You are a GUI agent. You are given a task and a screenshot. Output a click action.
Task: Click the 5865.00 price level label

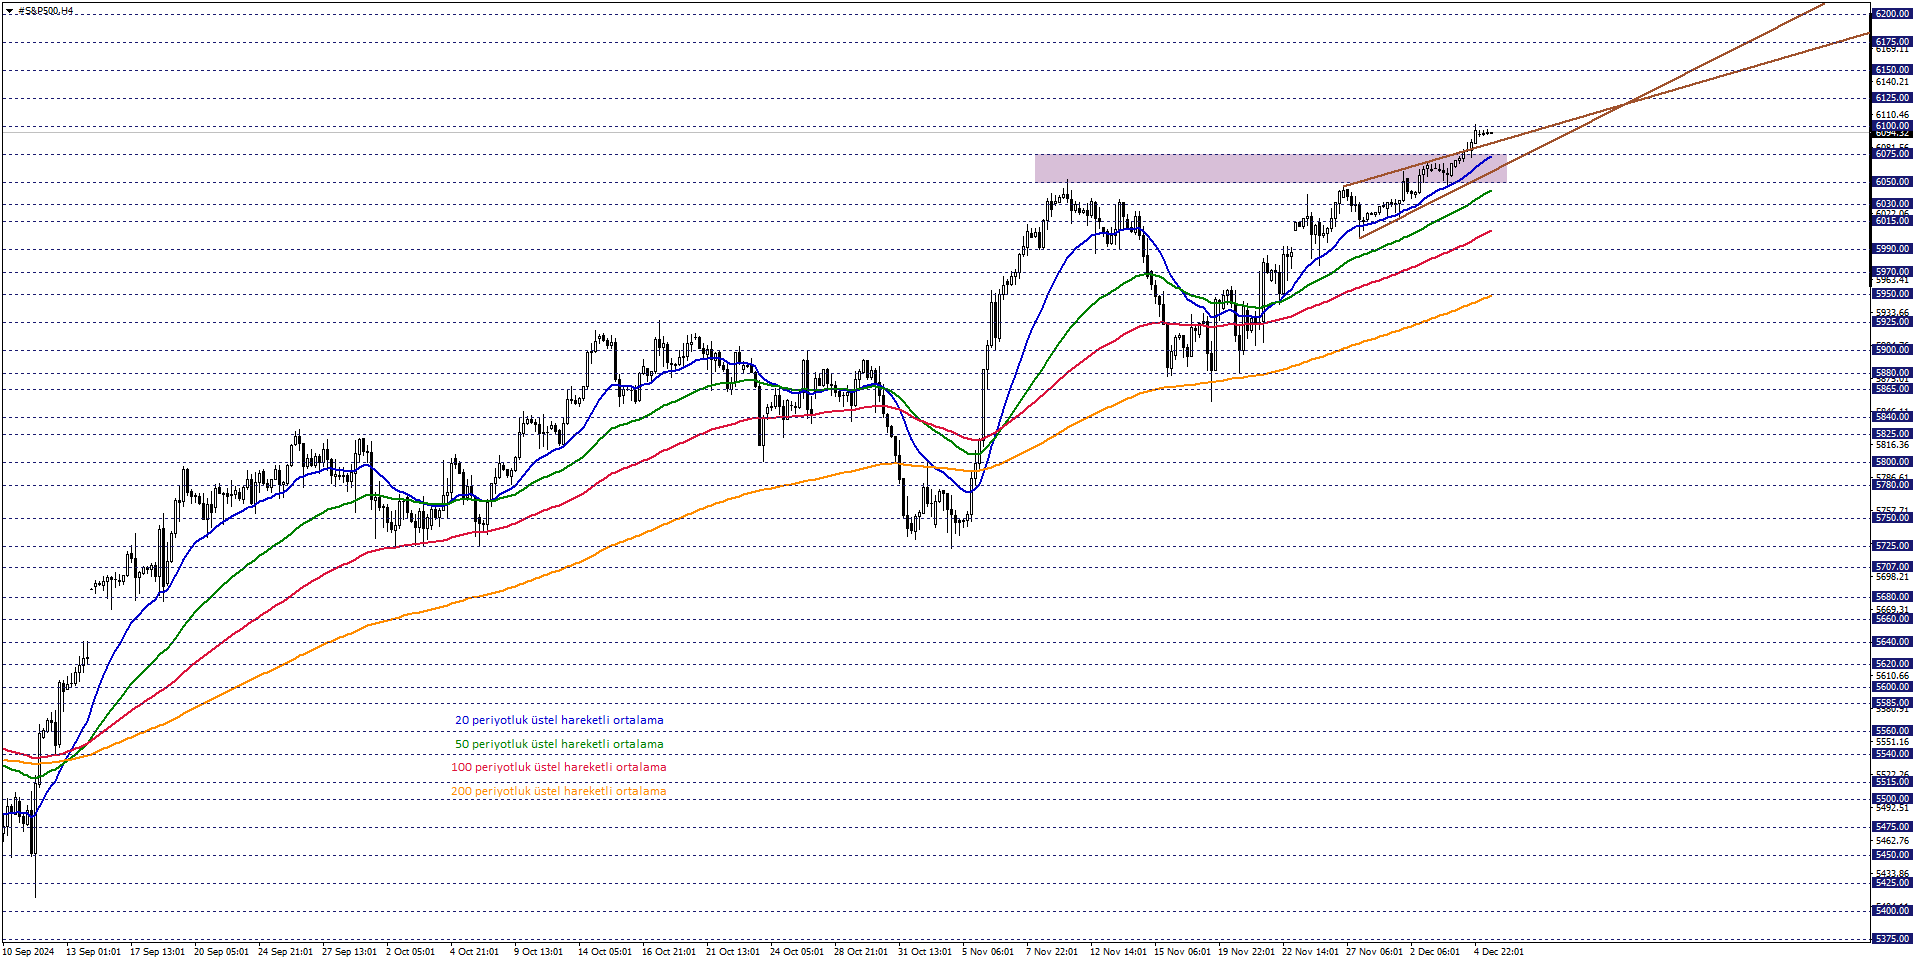[x=1892, y=389]
